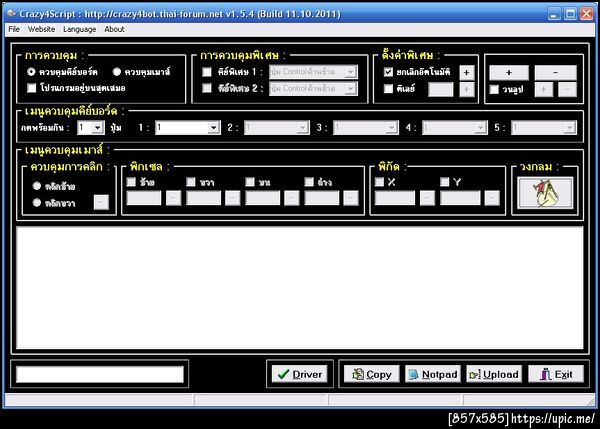Toggle the left pixel checkbox
Viewport: 600px width, 429px height.
click(131, 182)
